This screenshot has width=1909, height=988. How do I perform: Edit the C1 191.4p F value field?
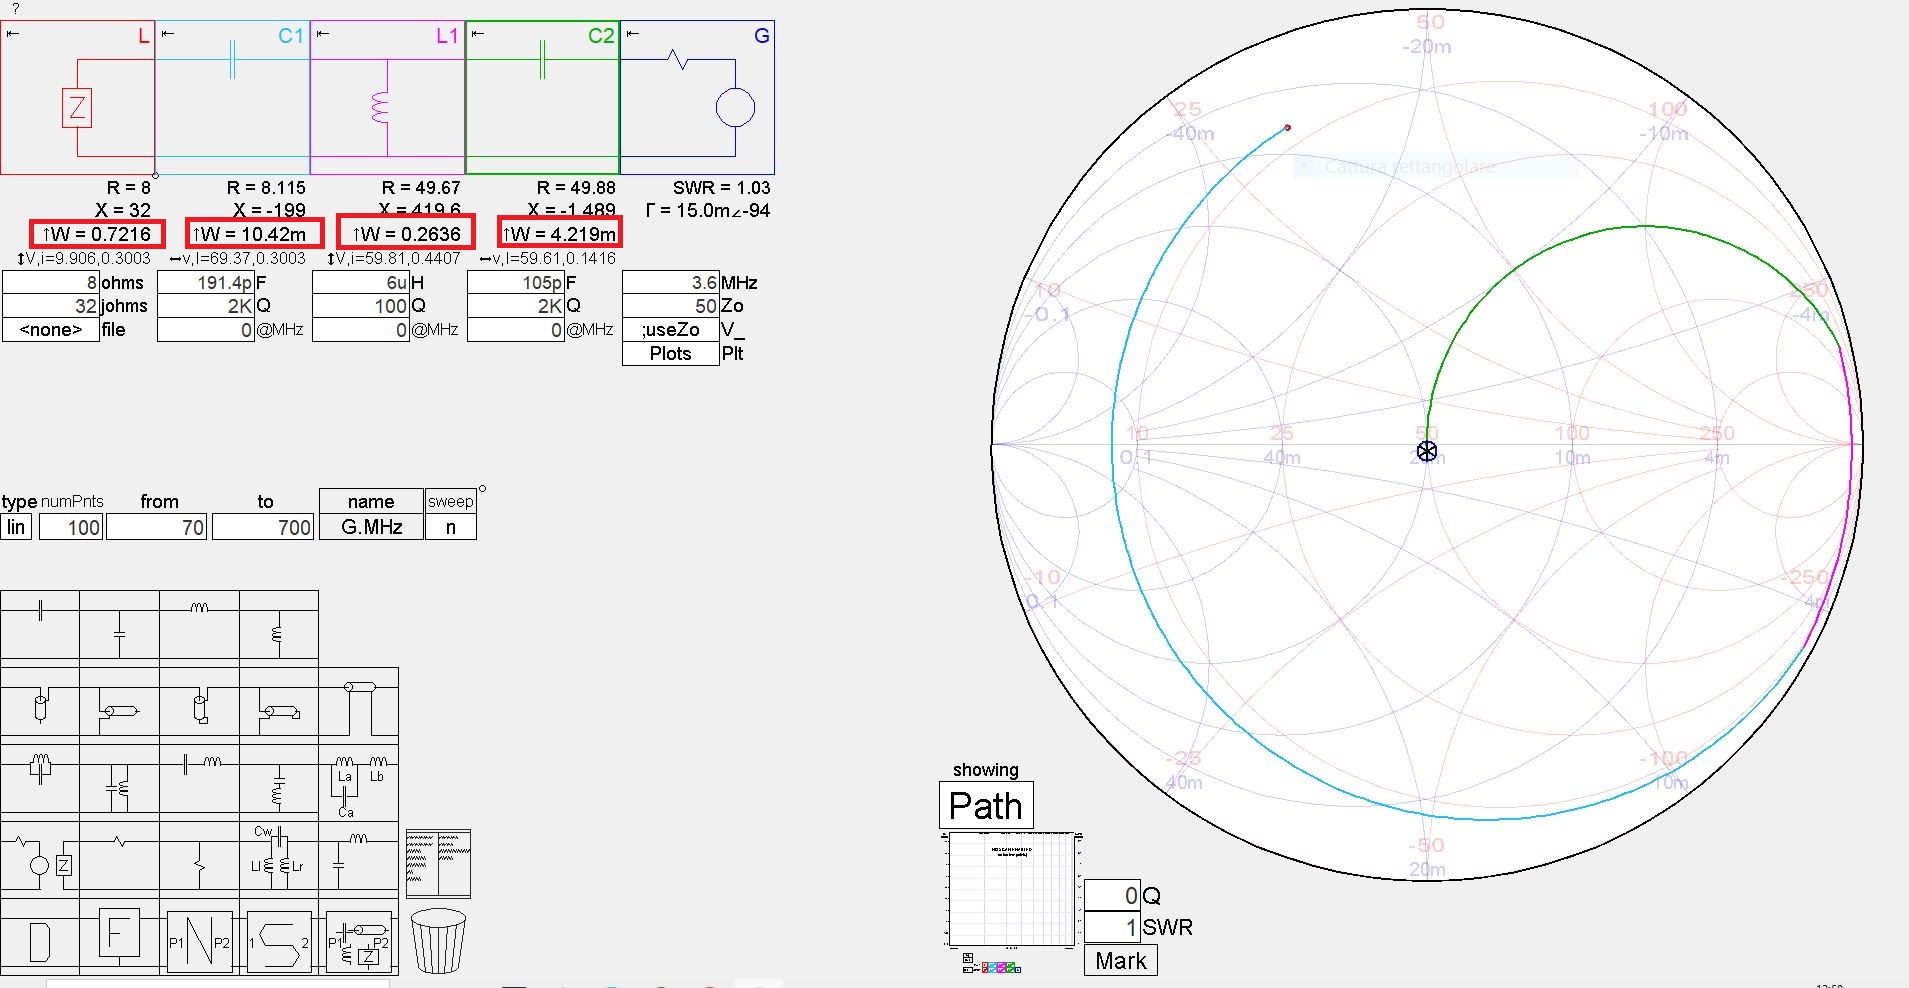coord(206,282)
